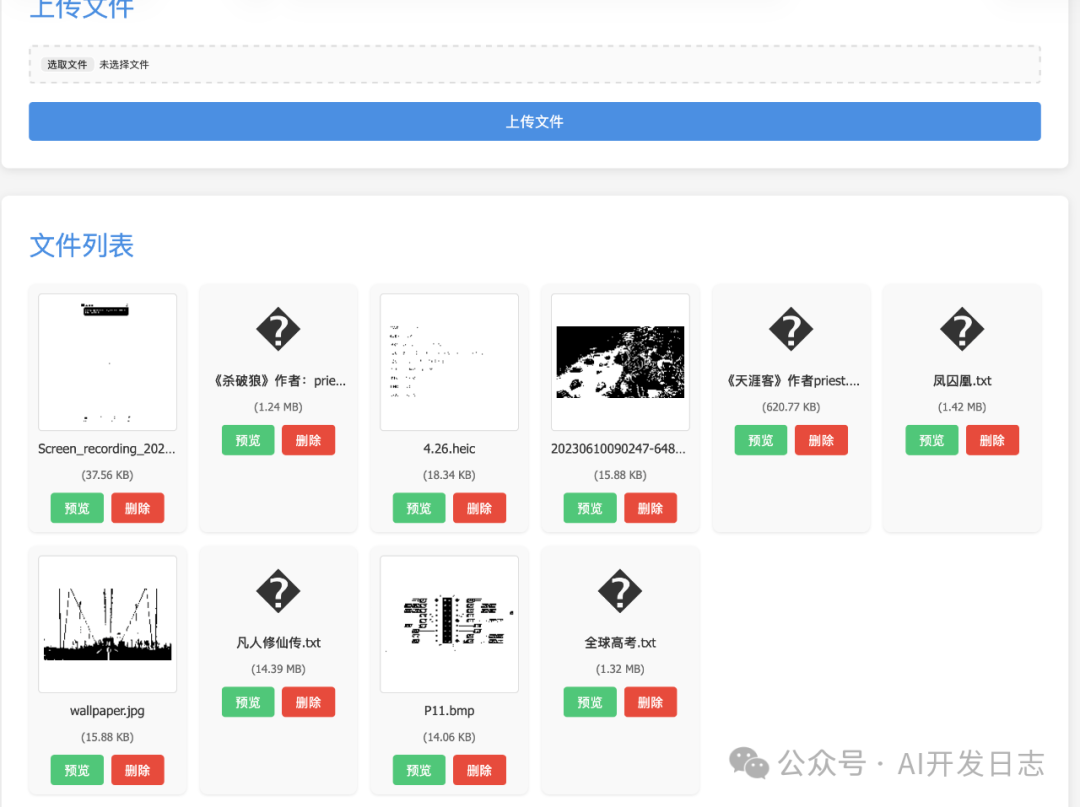The image size is (1080, 807).
Task: Delete the 全球高考.txt file
Action: tap(650, 702)
